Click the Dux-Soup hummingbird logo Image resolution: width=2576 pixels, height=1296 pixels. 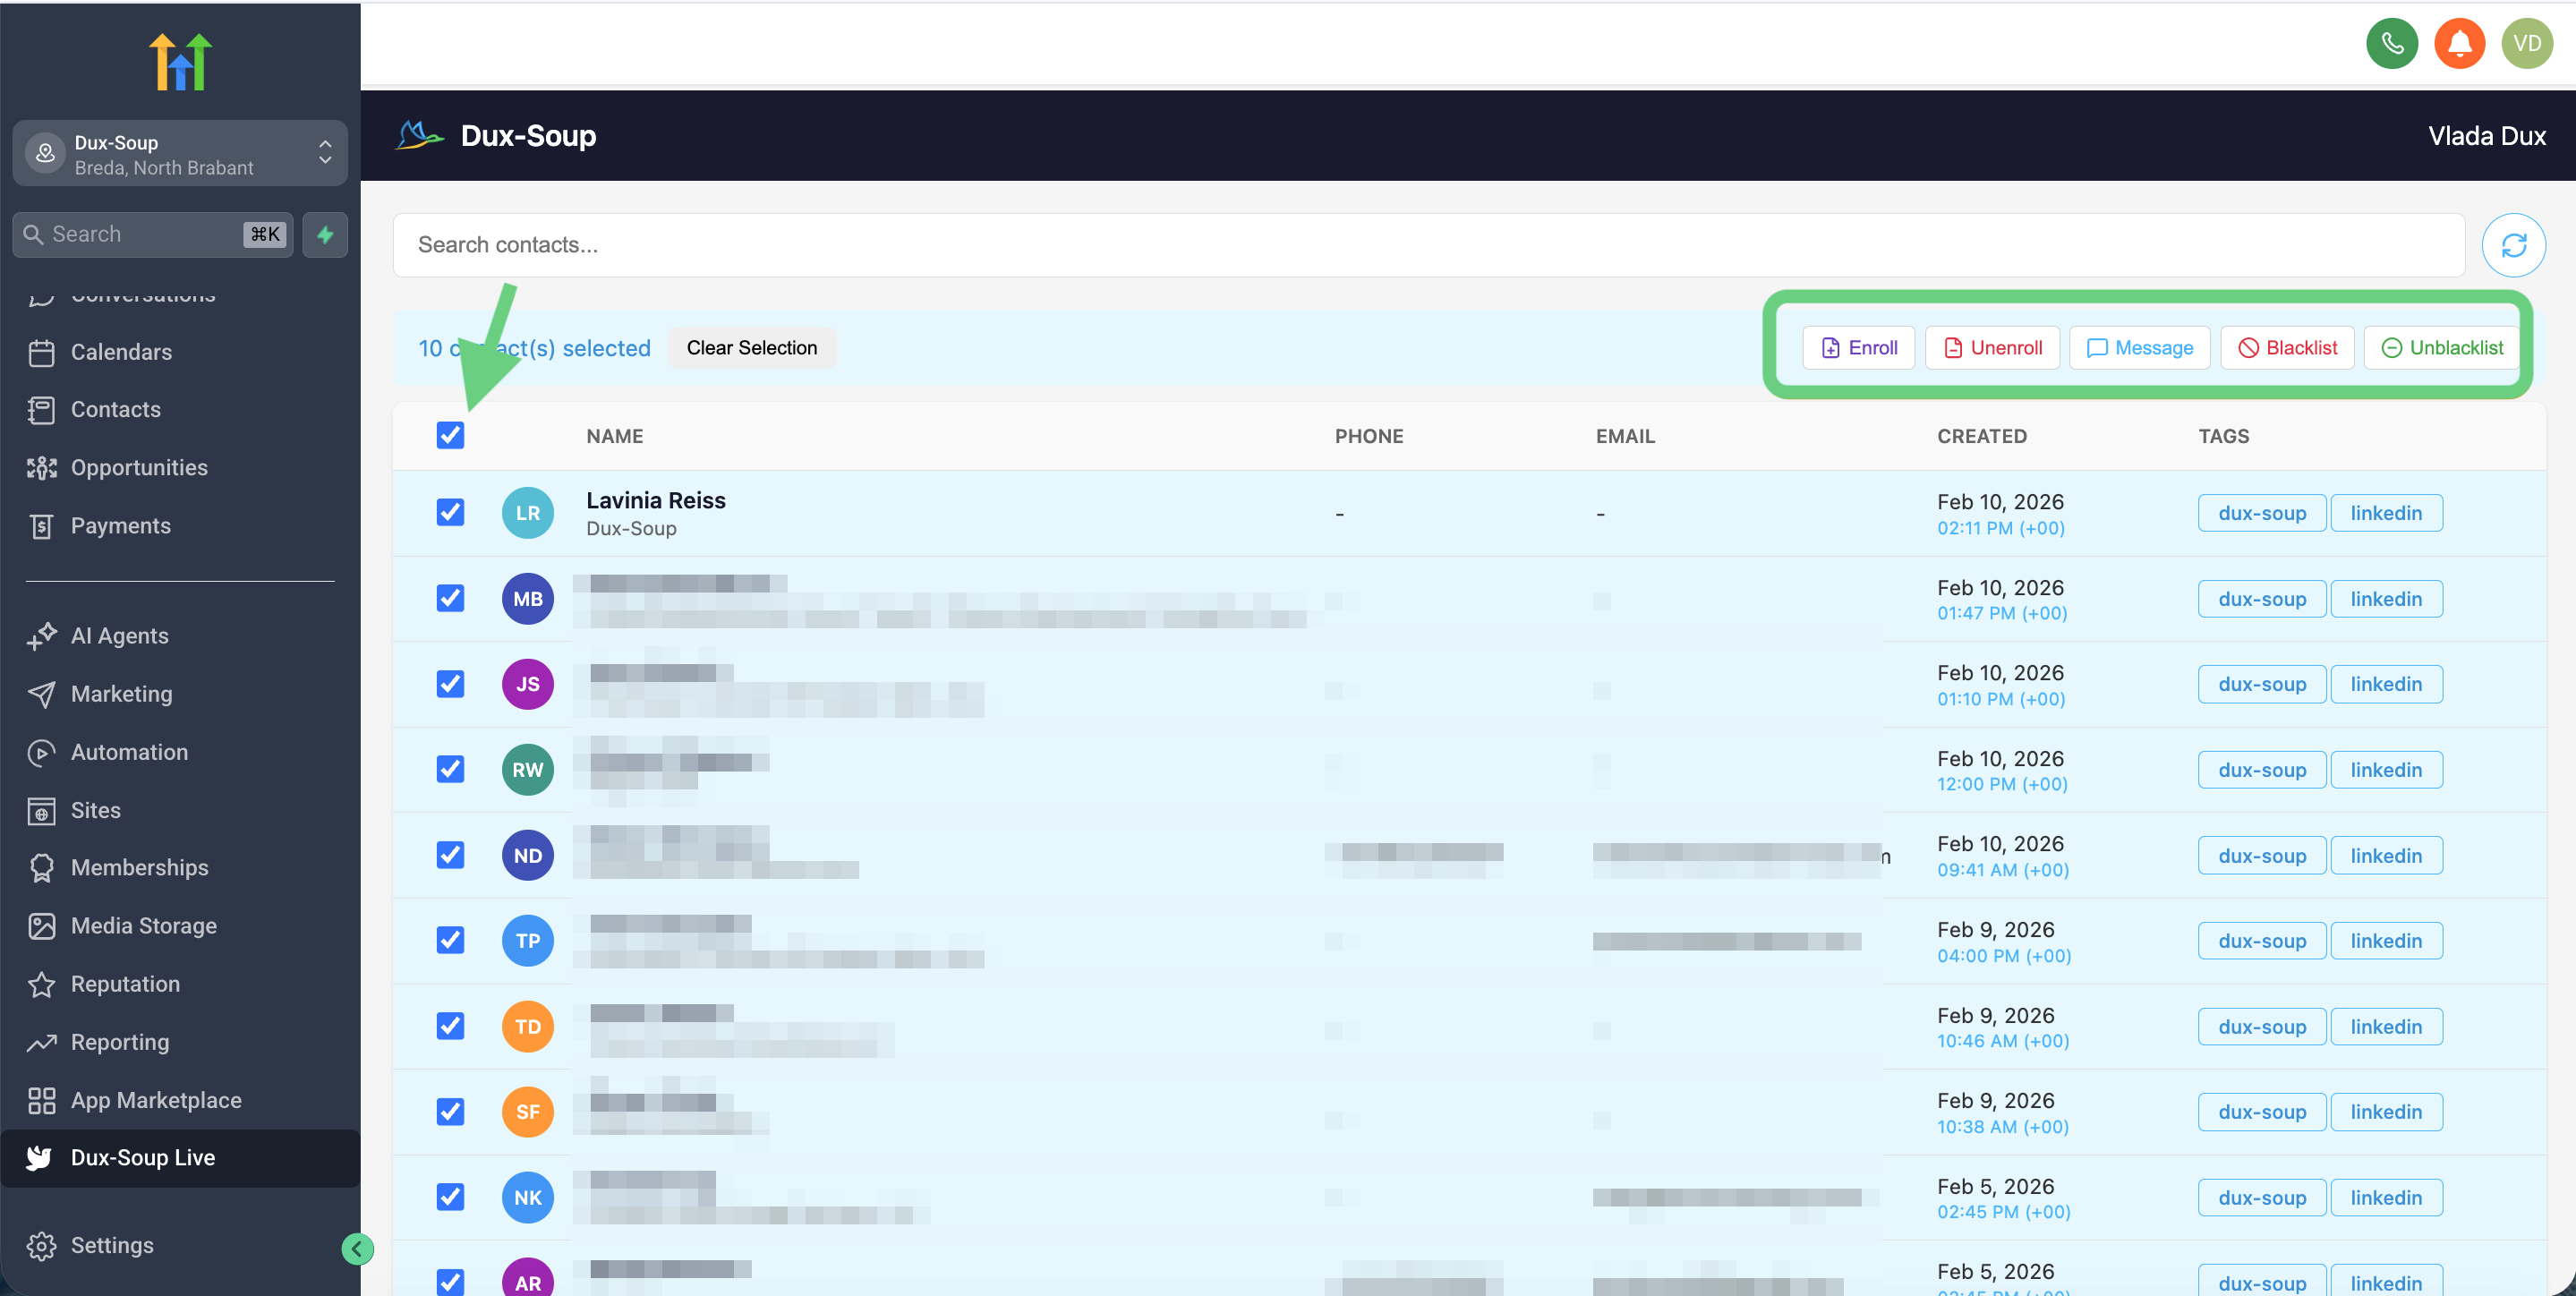coord(419,135)
